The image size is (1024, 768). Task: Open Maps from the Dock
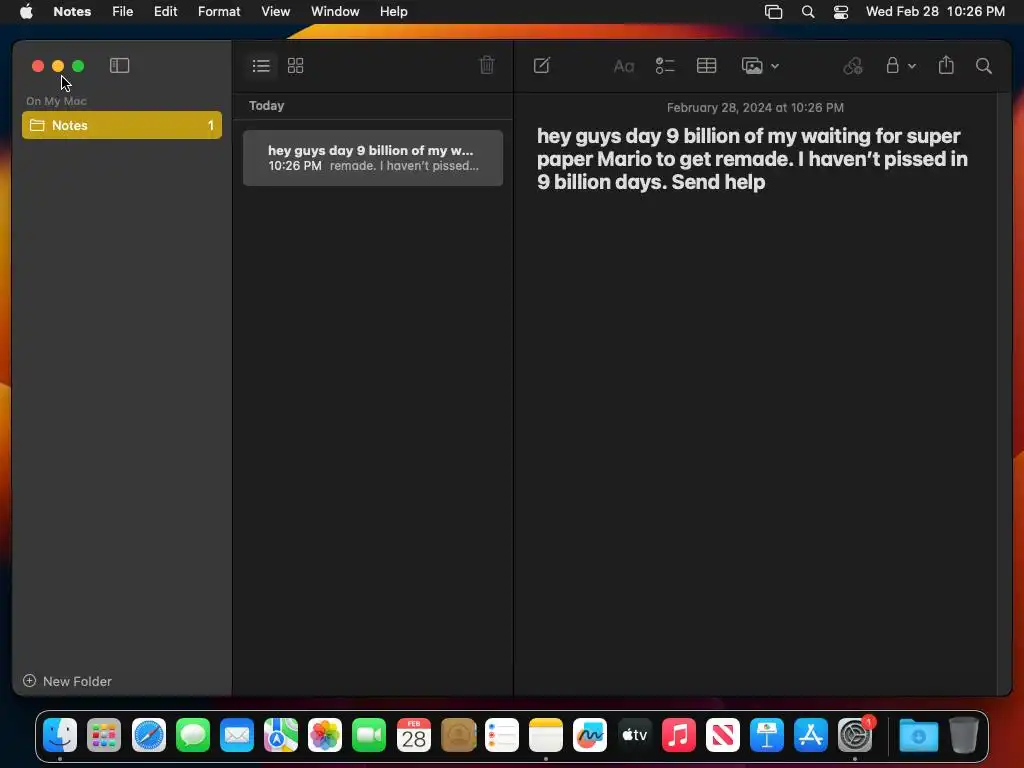click(281, 735)
